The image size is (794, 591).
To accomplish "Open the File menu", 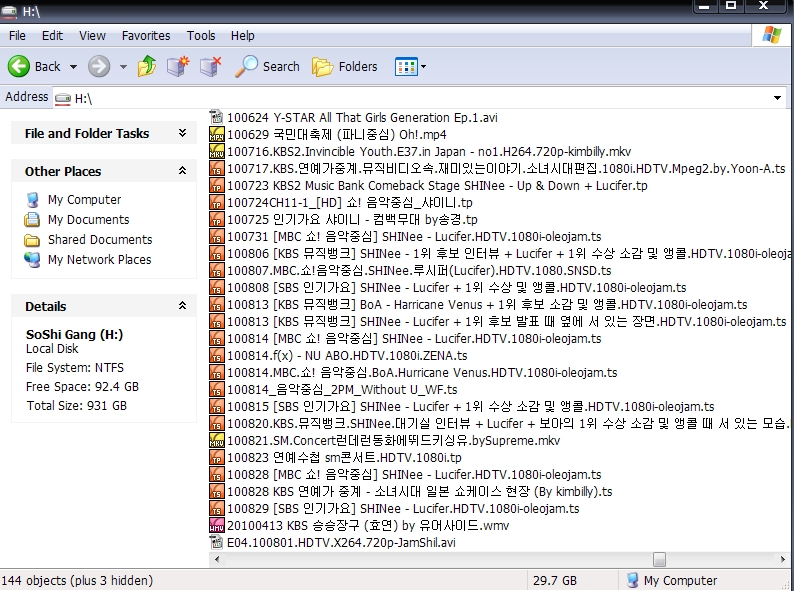I will [x=17, y=35].
